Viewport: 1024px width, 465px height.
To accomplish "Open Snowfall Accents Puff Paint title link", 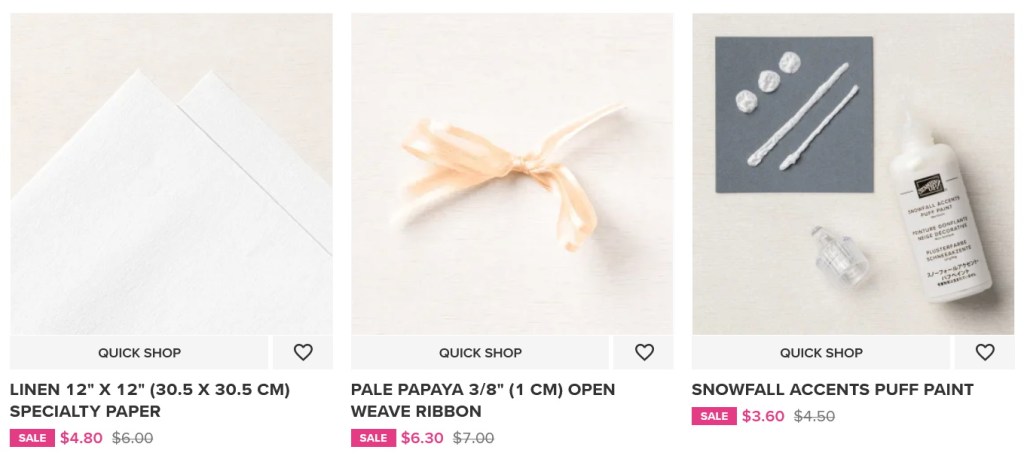I will (x=833, y=390).
